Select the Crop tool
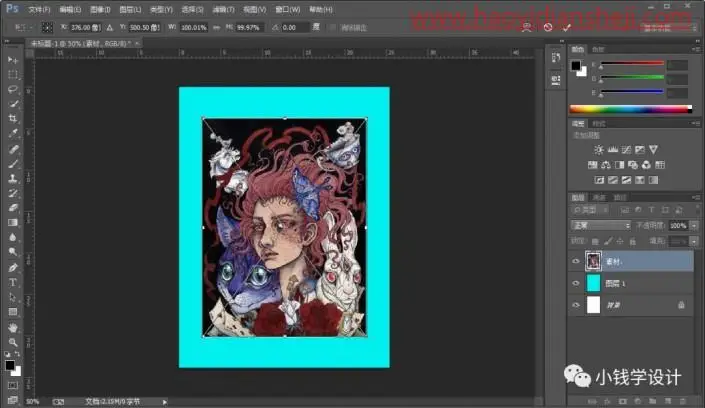This screenshot has height=408, width=705. coord(13,119)
